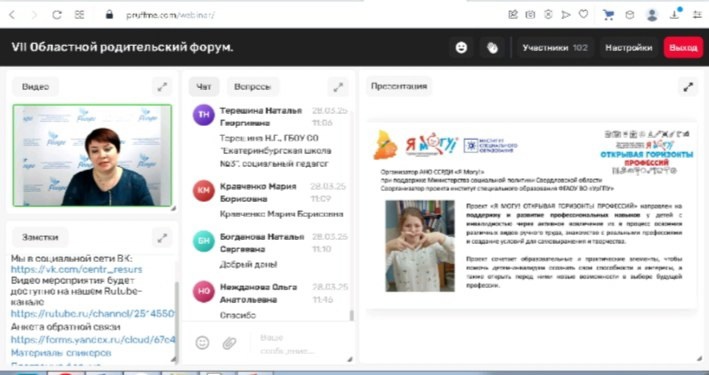Open the emoji reaction button in header
This screenshot has height=375, width=709.
pos(461,47)
